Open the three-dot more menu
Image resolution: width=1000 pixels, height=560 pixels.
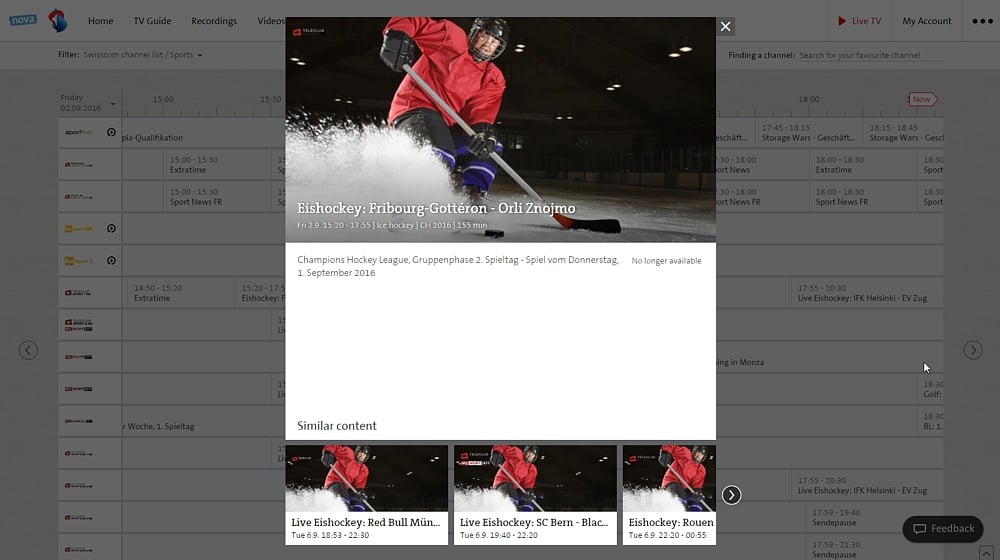point(982,21)
